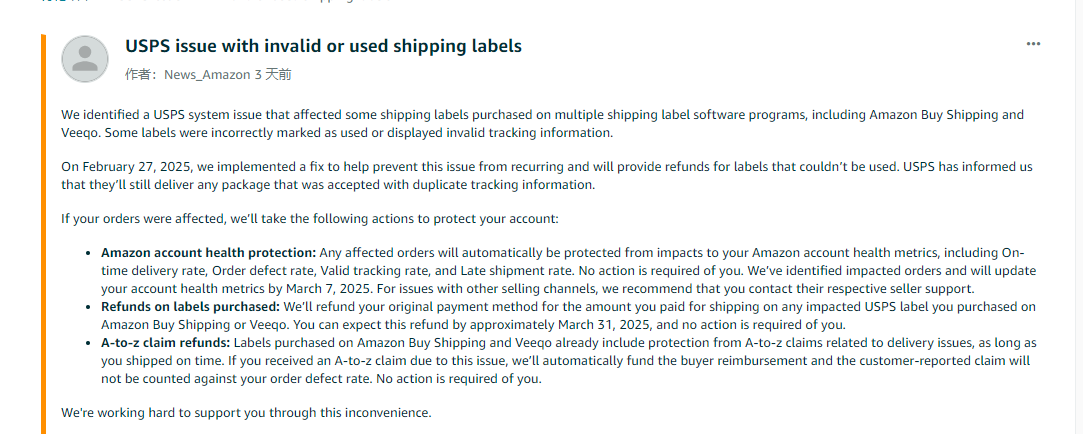Click 'Refunds on labels purchased:' bold heading
Viewport: 1083px width, 434px height.
pos(191,306)
